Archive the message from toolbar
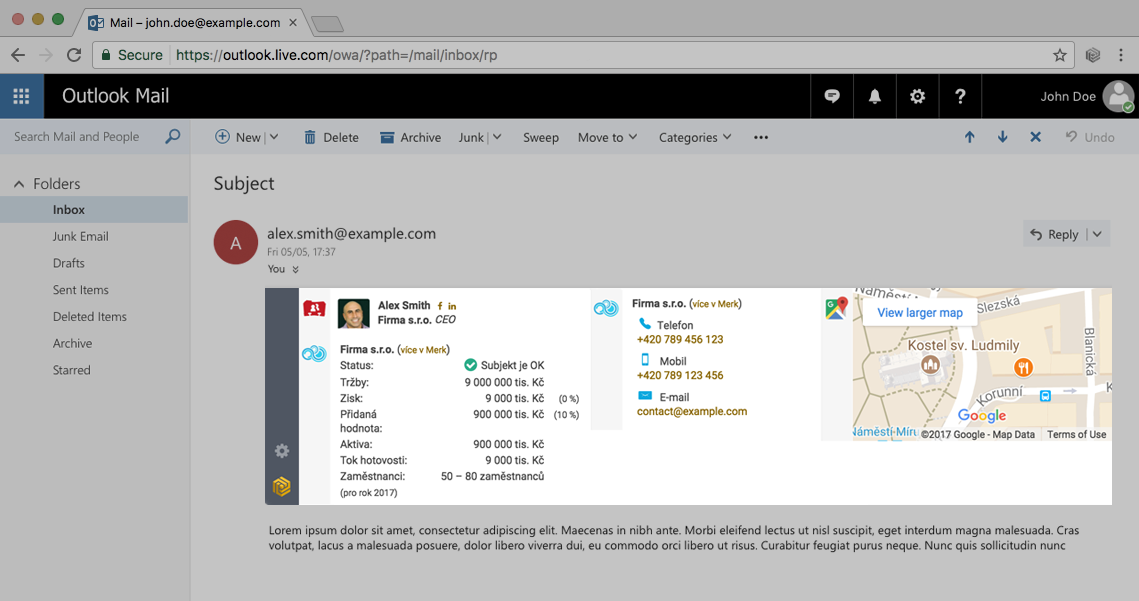This screenshot has height=601, width=1139. tap(410, 137)
